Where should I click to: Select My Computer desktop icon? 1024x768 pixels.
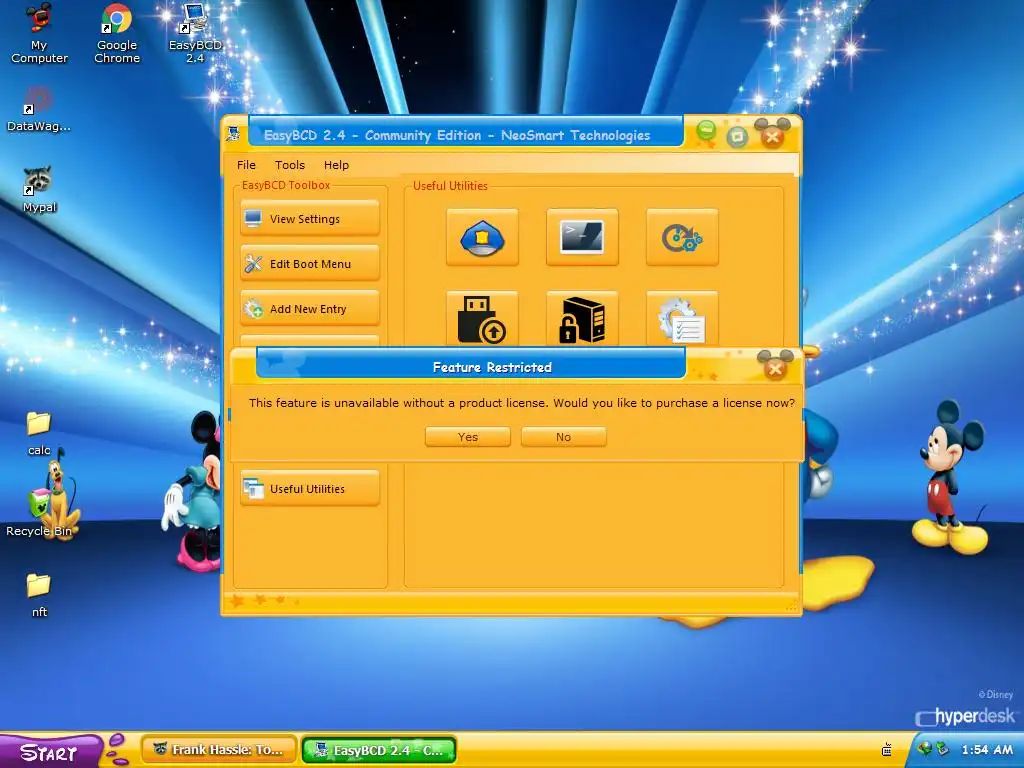click(39, 34)
